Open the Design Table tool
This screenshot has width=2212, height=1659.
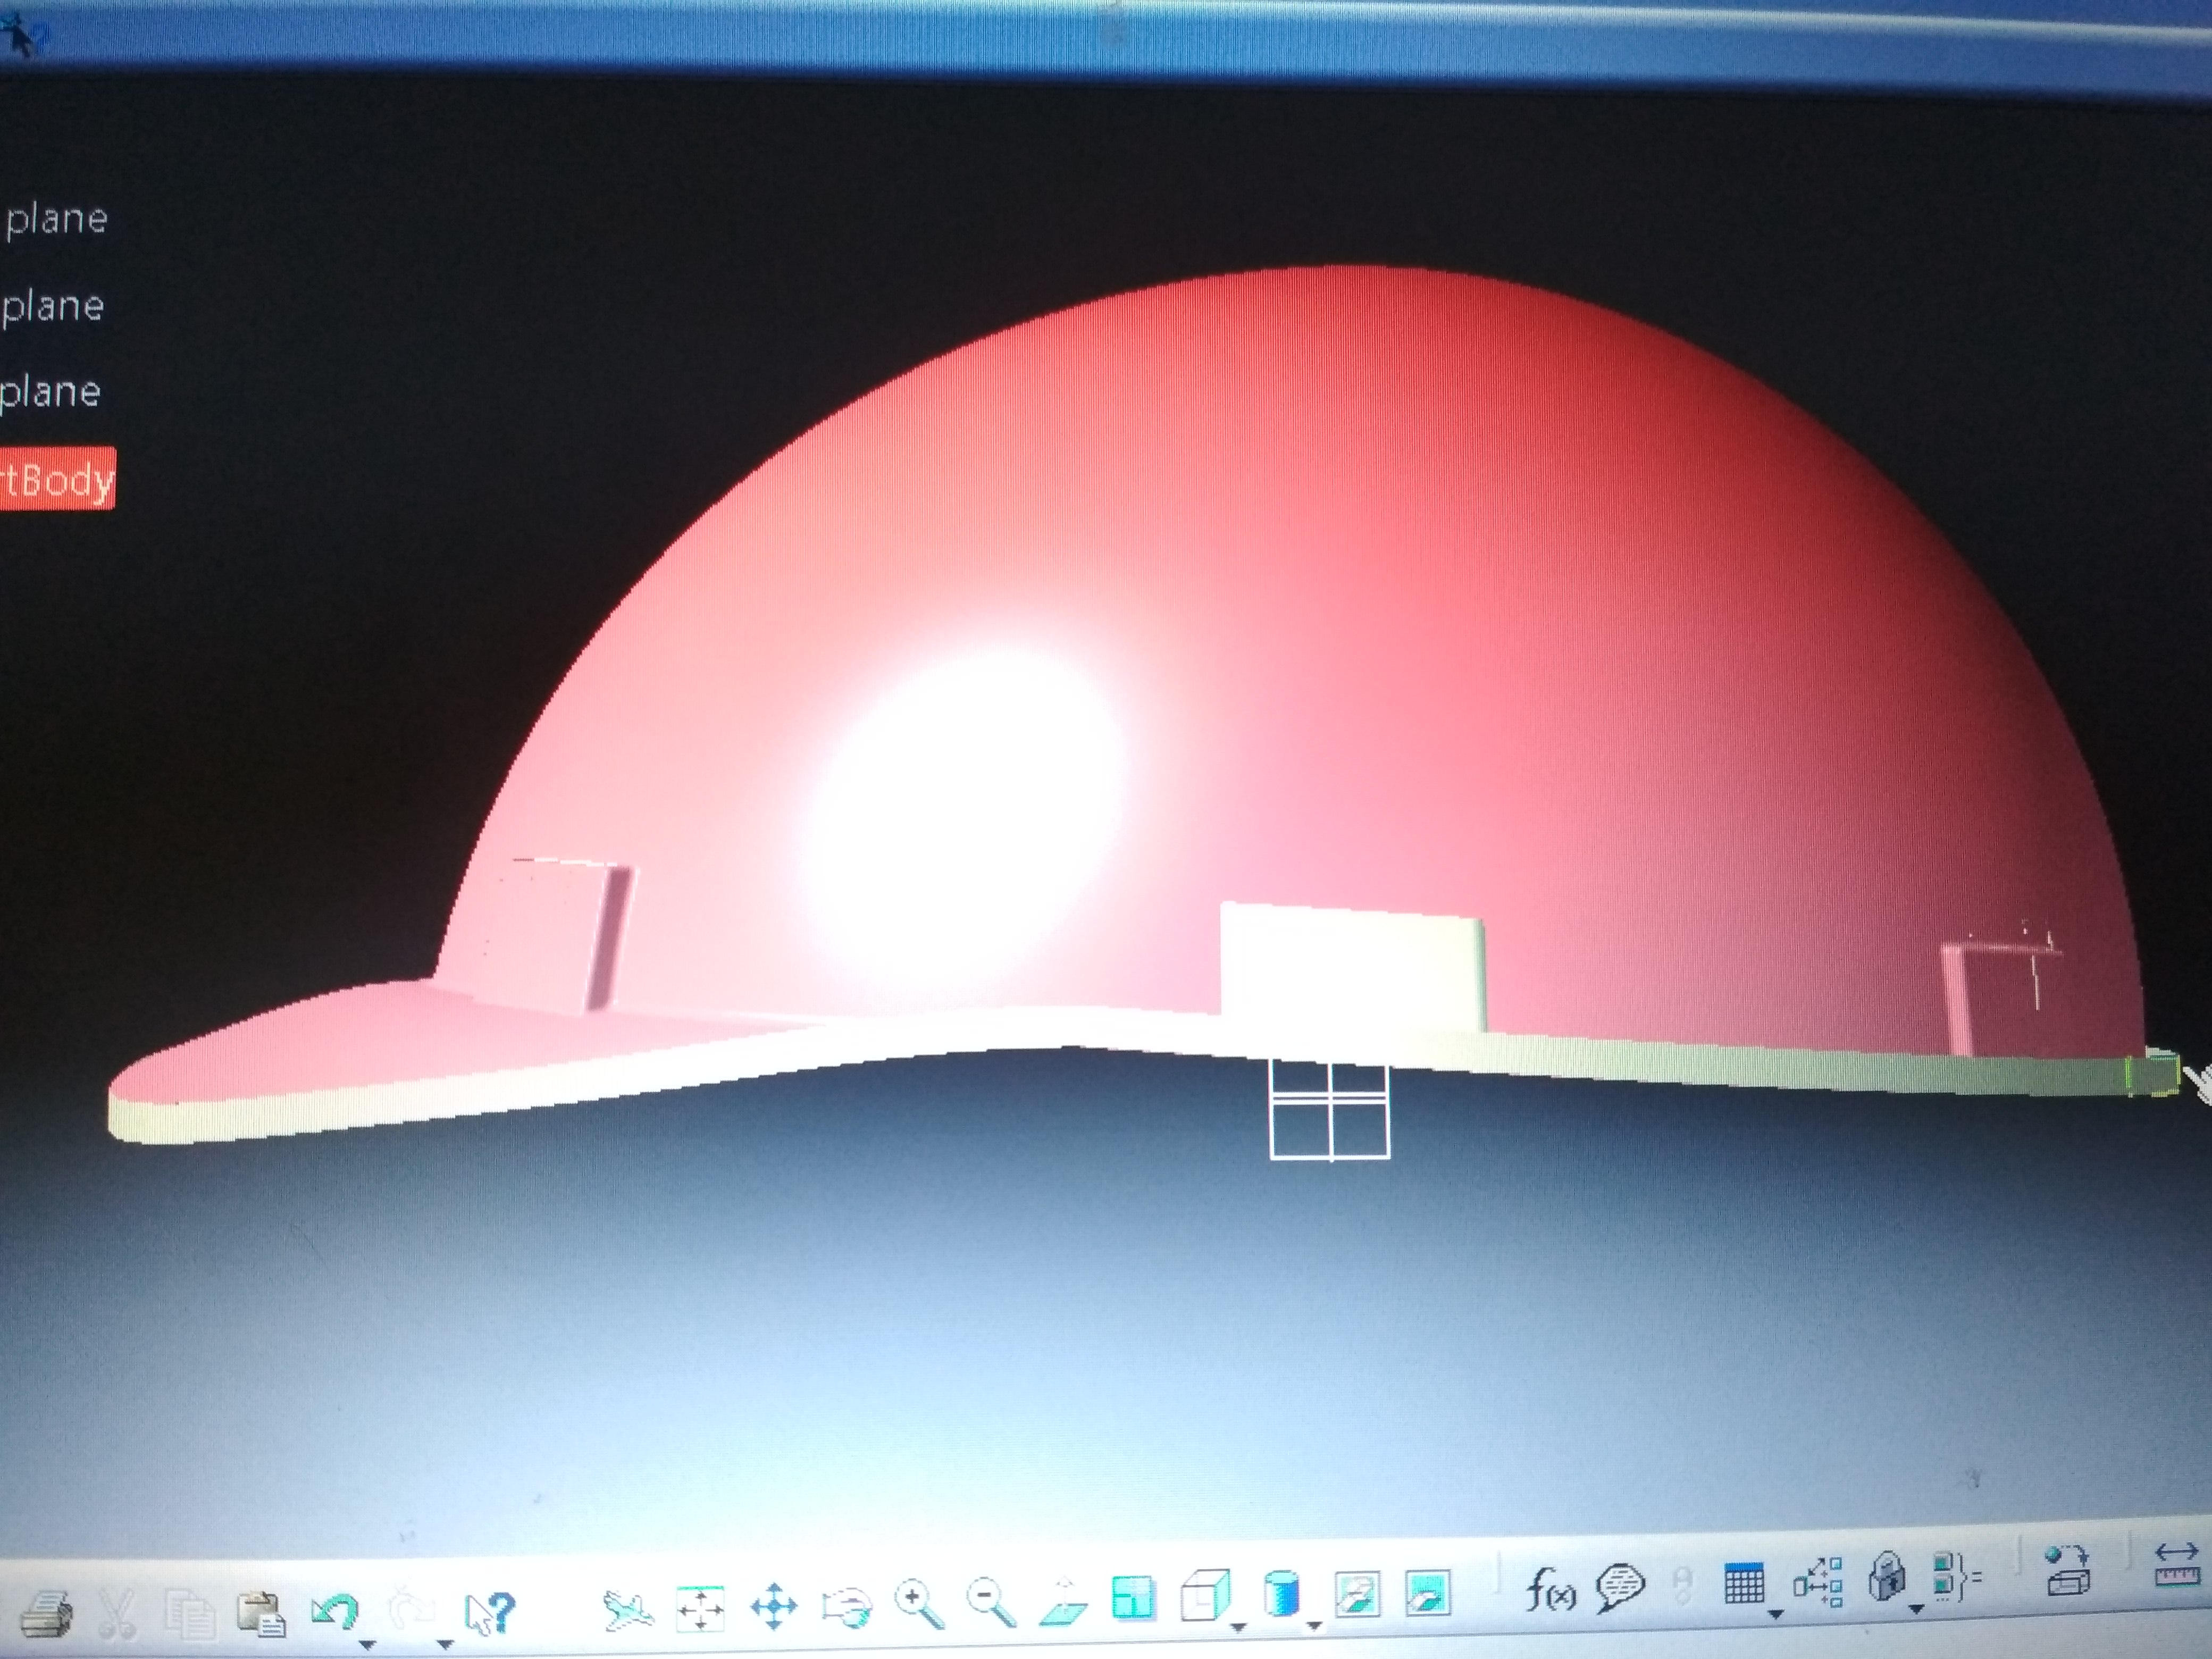click(x=1744, y=1584)
